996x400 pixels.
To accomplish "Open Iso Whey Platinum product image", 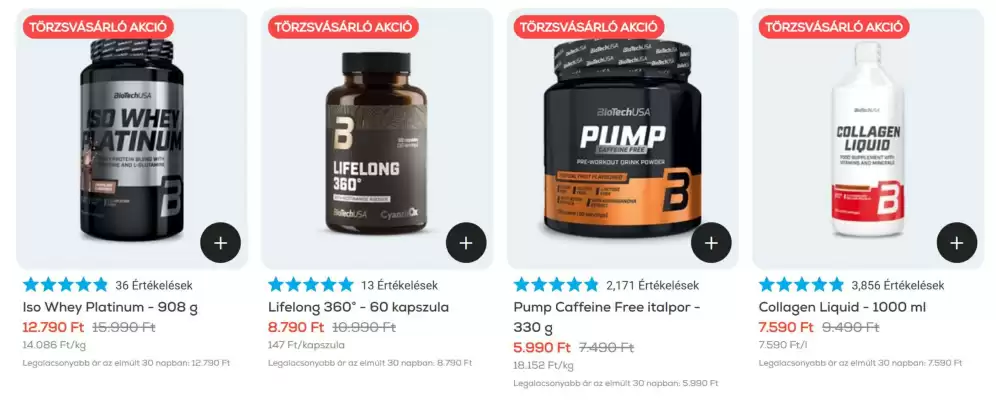I will (132, 140).
